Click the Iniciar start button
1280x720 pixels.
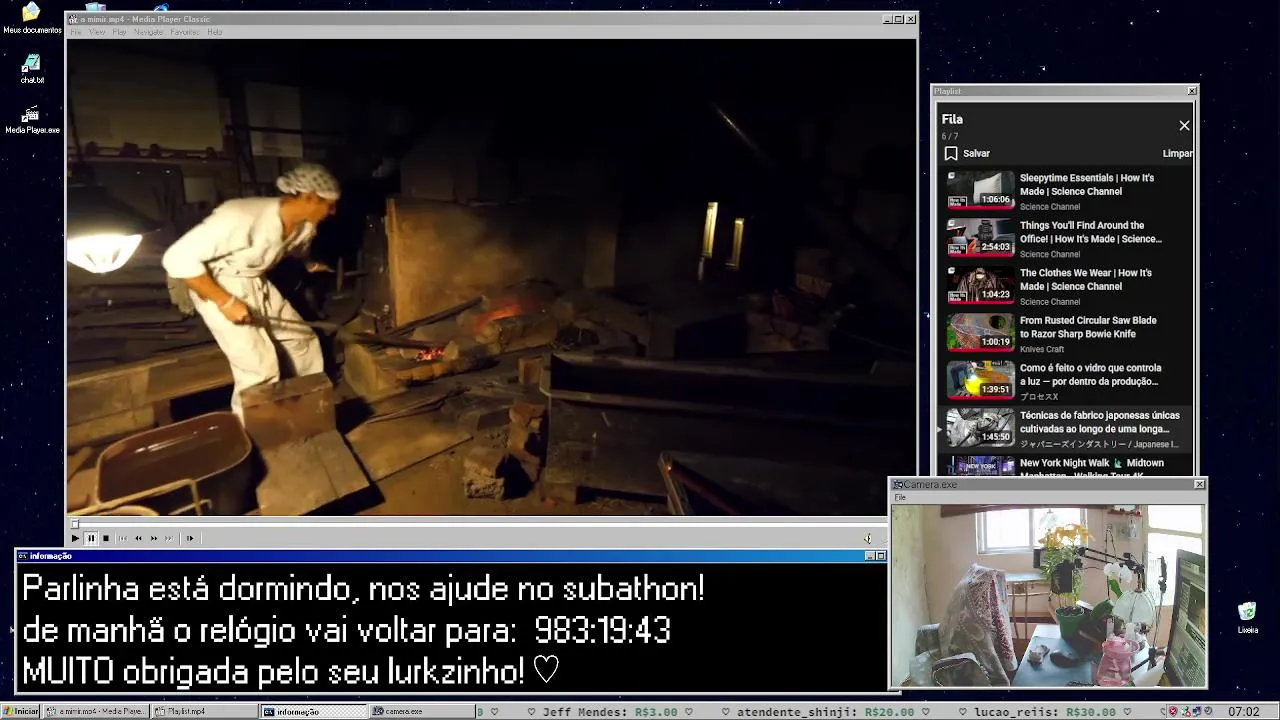tap(21, 712)
